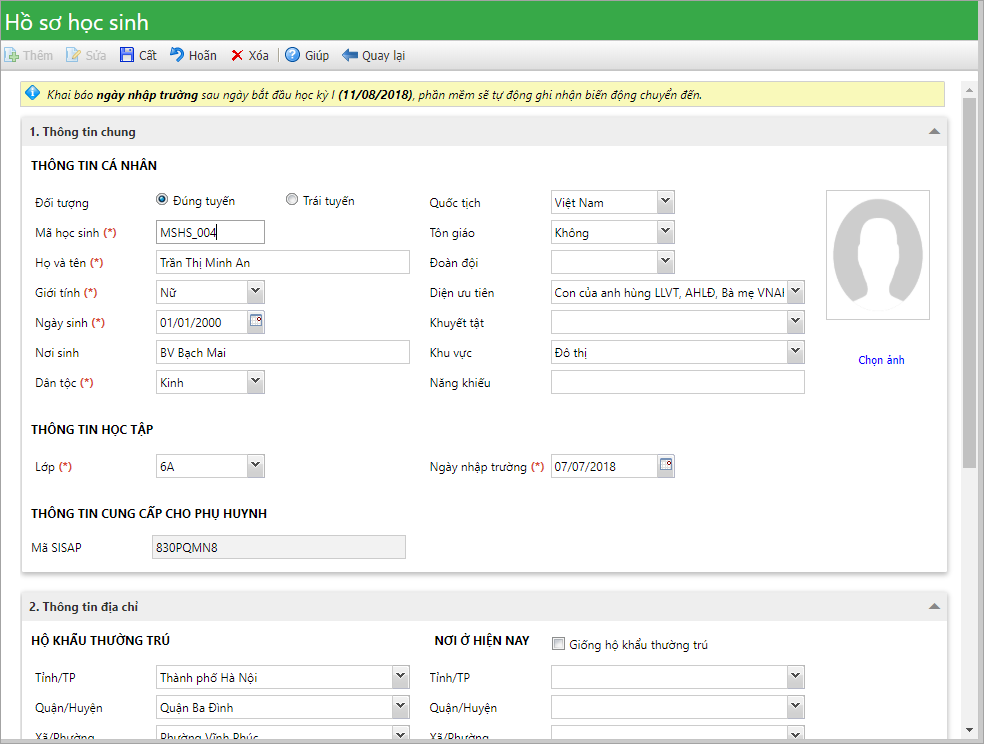The height and width of the screenshot is (744, 984).
Task: Click the Hoãn undo icon
Action: pyautogui.click(x=177, y=56)
